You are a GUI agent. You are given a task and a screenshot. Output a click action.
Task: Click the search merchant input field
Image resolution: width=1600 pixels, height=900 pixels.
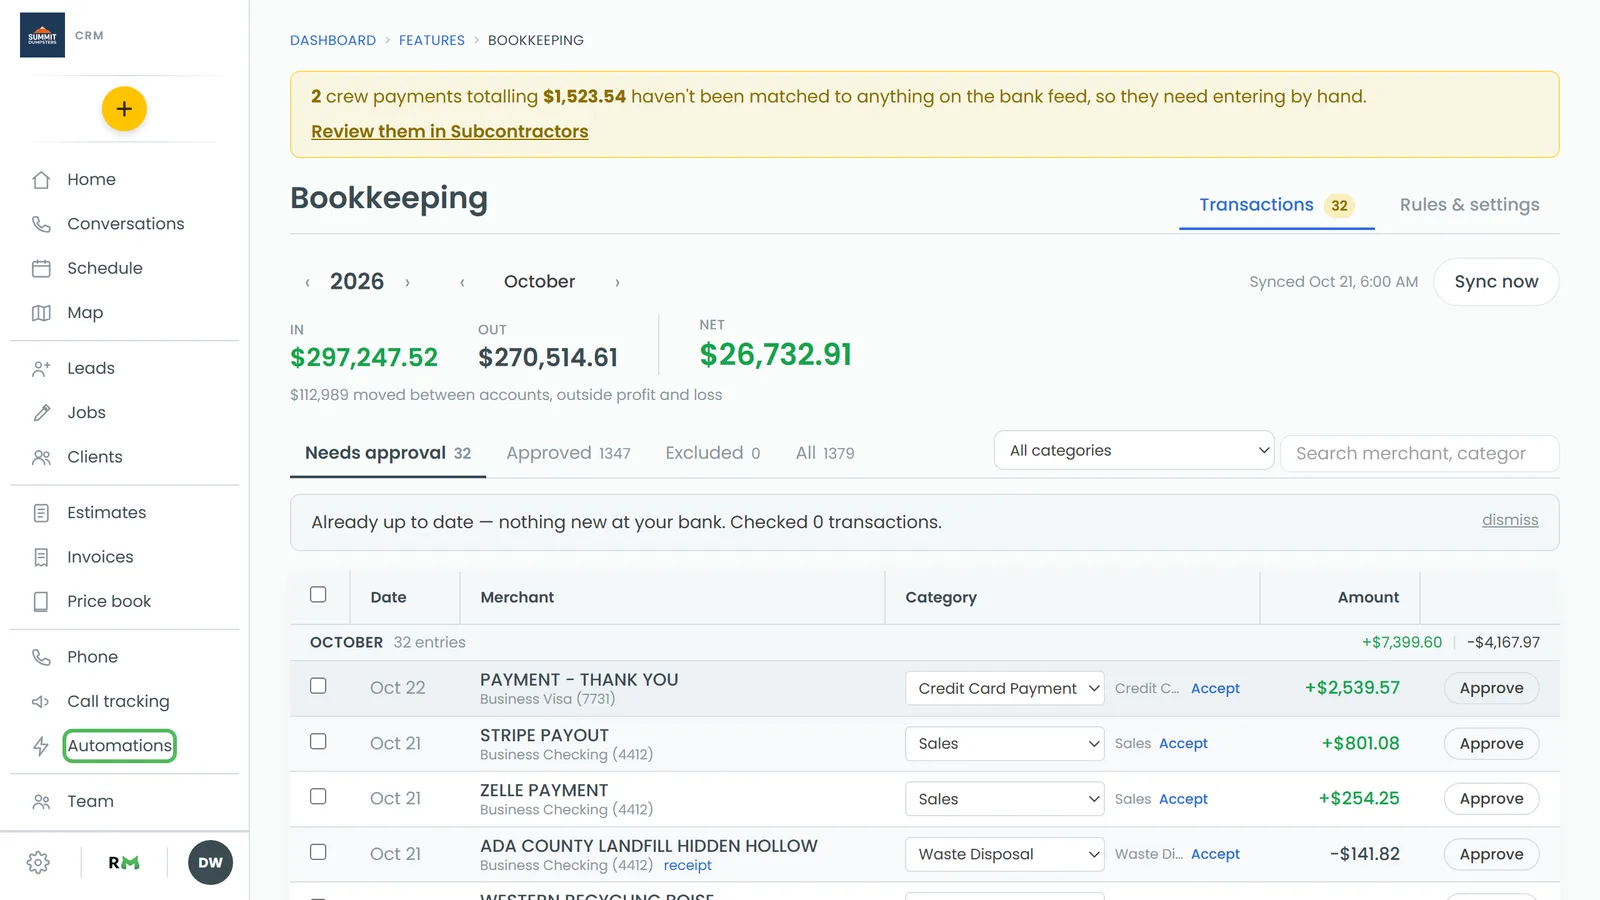(x=1419, y=454)
